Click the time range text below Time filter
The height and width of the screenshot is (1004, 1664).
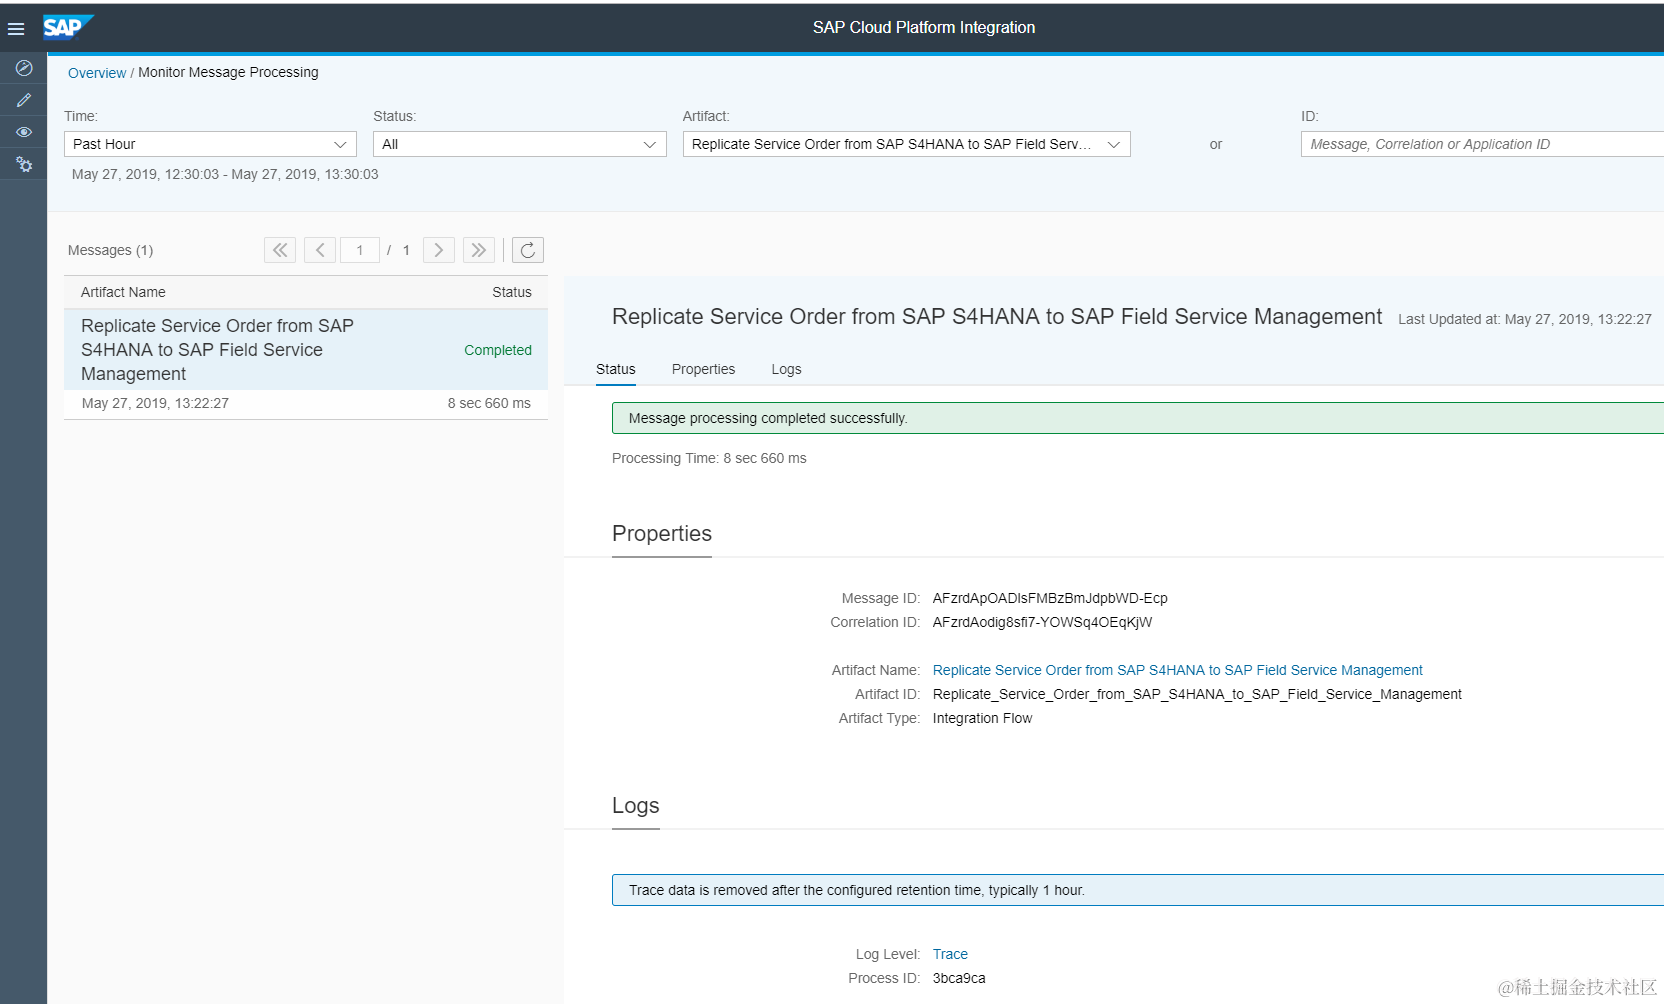[225, 174]
